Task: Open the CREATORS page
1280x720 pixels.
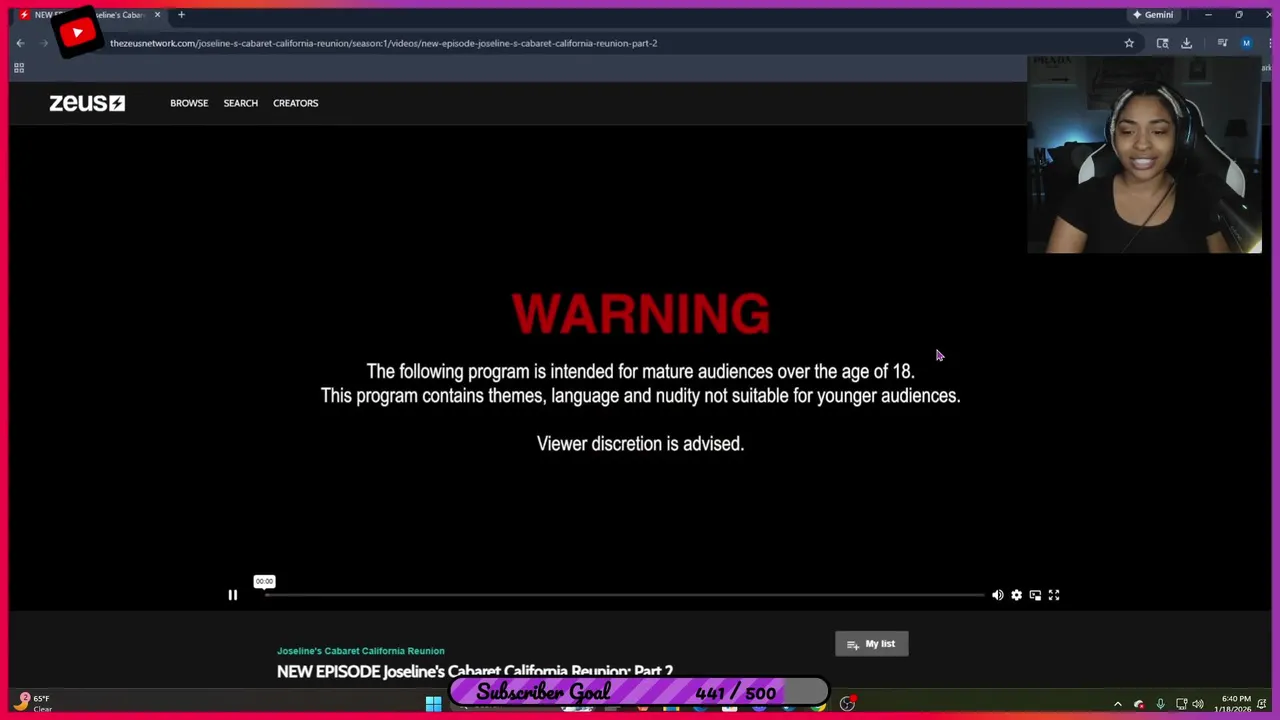Action: [295, 103]
